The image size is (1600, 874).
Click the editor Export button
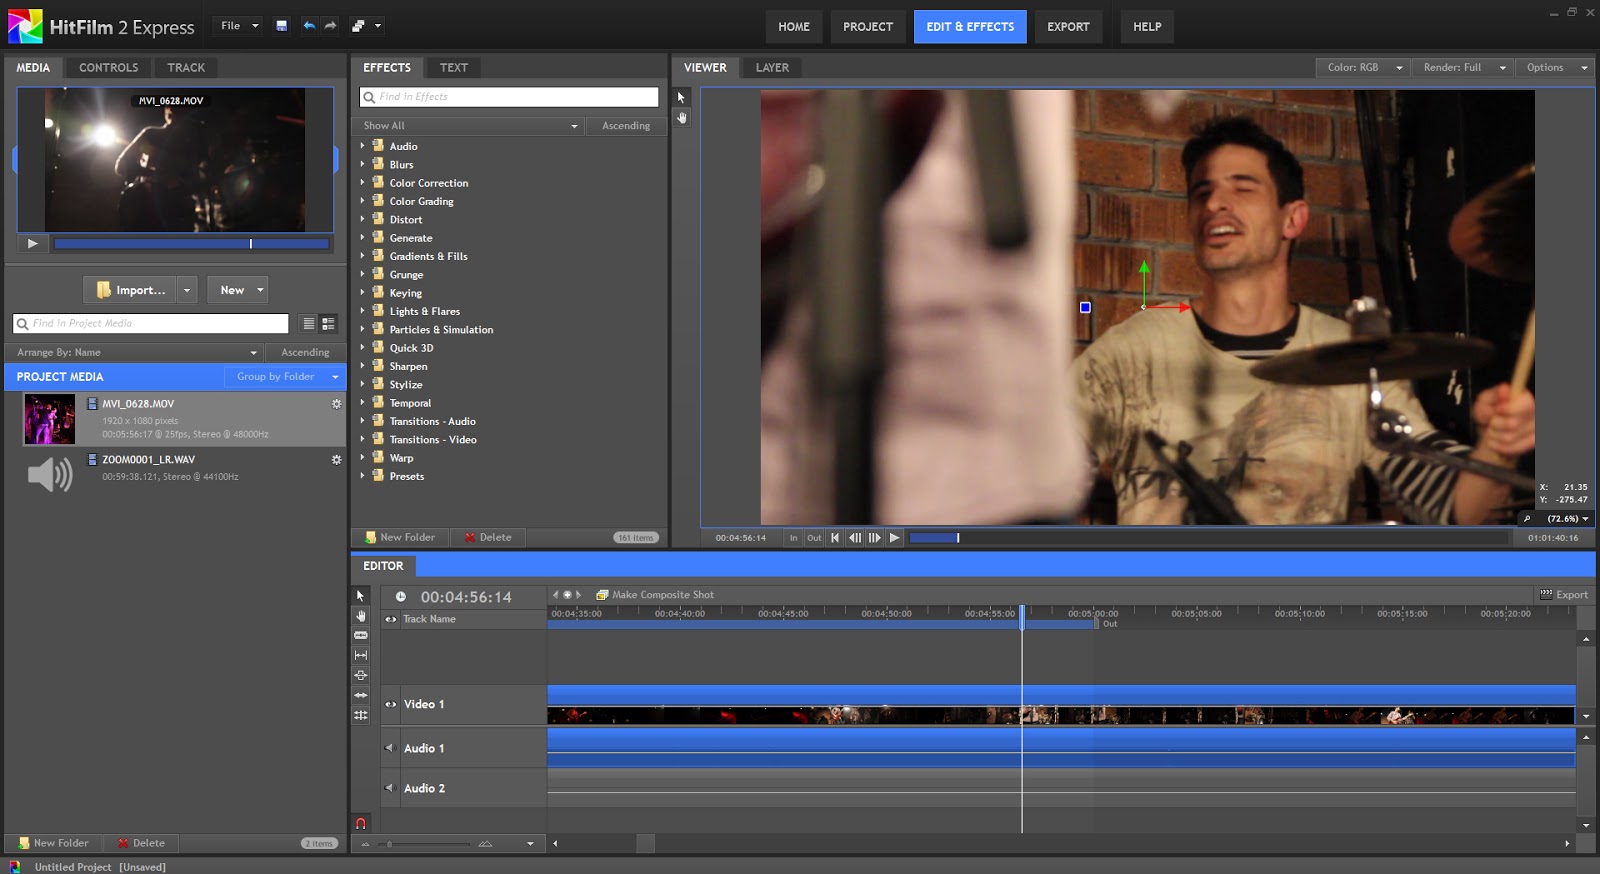[1564, 595]
